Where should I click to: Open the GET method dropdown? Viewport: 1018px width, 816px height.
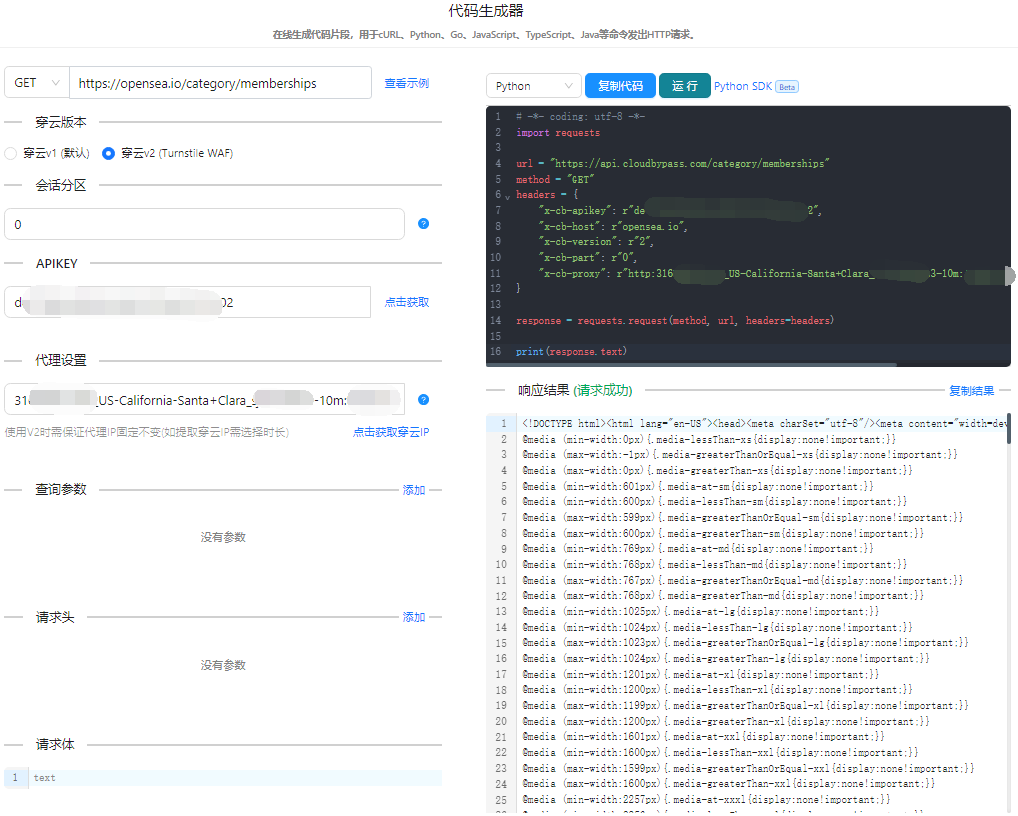pyautogui.click(x=36, y=82)
